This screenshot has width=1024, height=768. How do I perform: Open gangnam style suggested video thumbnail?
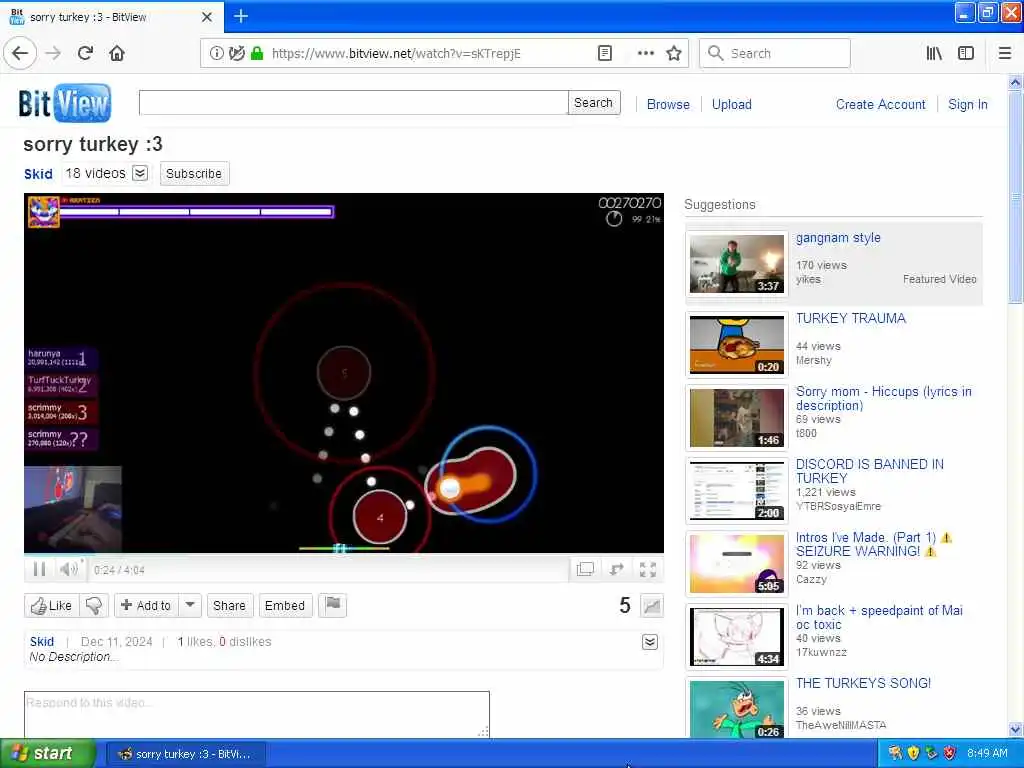pyautogui.click(x=737, y=264)
